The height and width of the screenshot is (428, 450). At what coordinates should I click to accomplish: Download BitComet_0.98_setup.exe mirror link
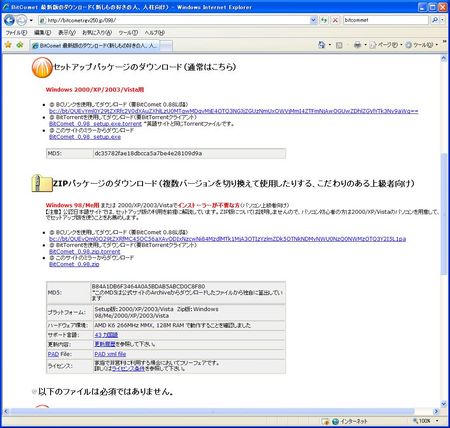pyautogui.click(x=85, y=137)
